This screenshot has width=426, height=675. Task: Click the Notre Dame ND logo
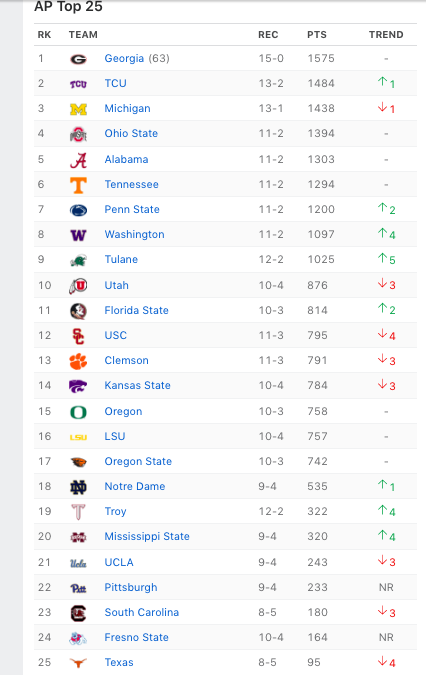pyautogui.click(x=78, y=487)
